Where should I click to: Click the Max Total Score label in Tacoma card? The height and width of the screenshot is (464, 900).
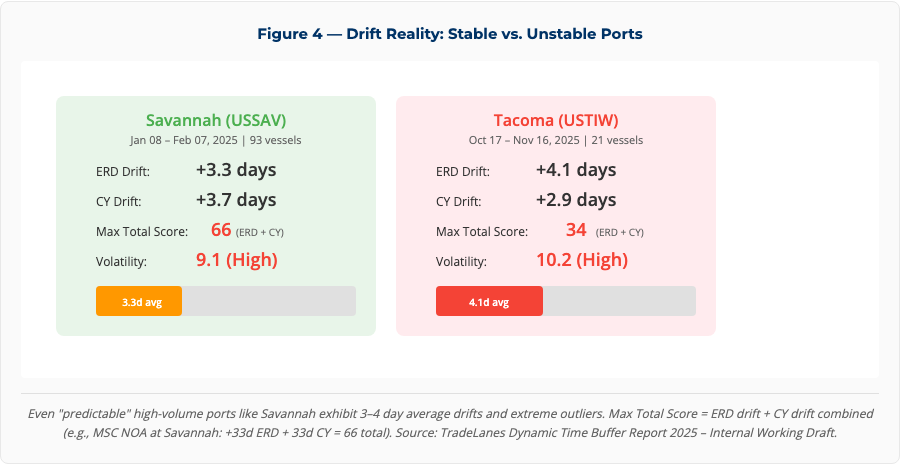[x=482, y=232]
